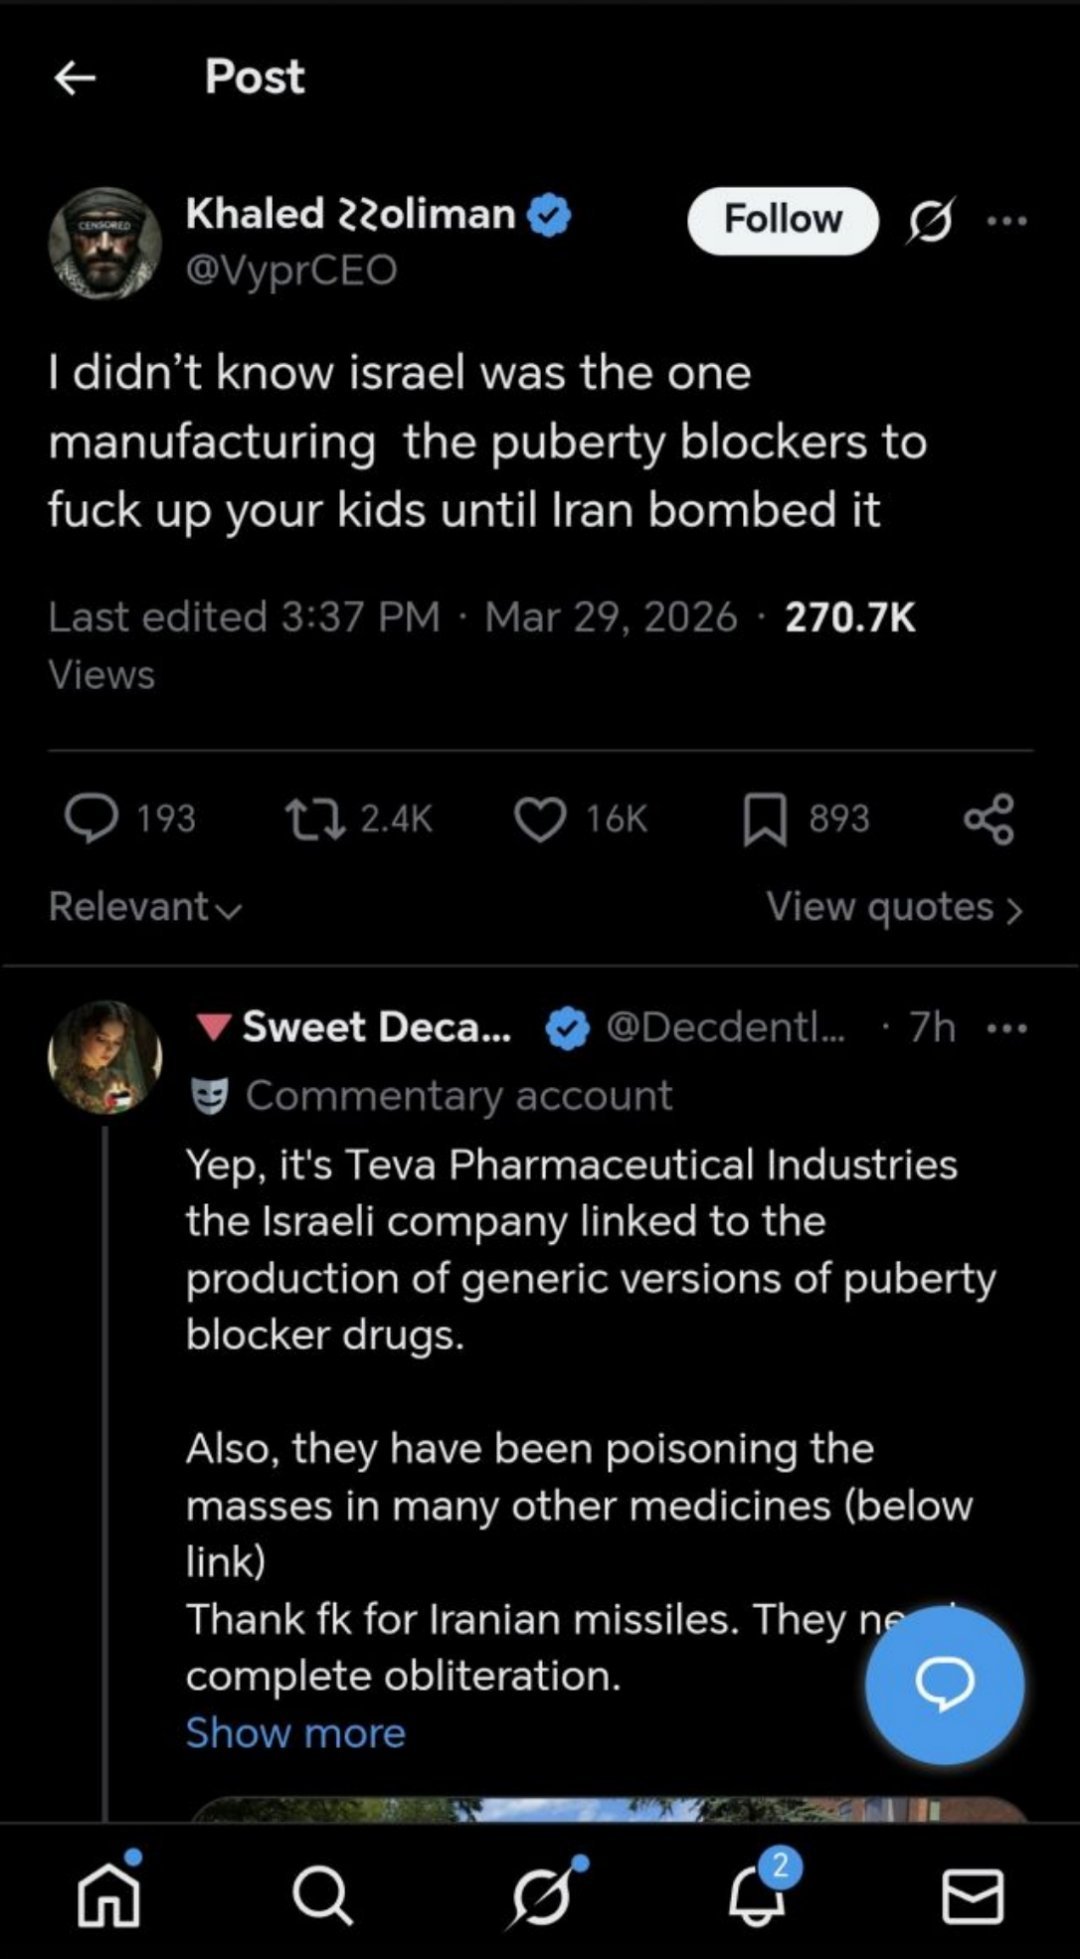Open Grok from the bottom navigation
1080x1959 pixels.
coord(541,1896)
